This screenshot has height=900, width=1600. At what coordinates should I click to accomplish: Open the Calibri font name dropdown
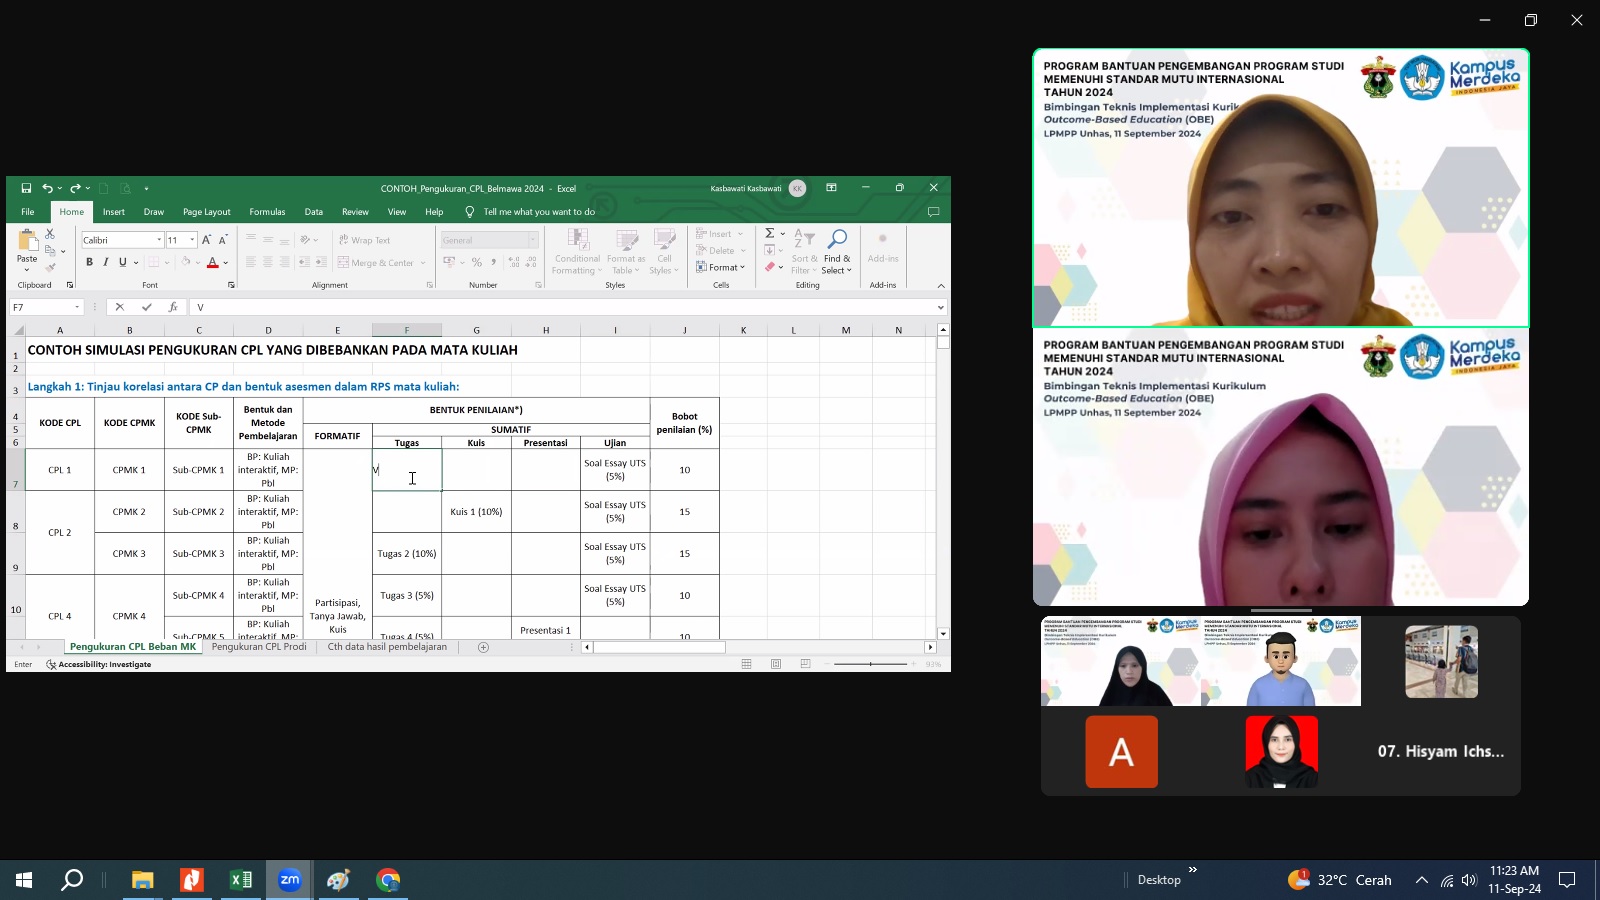tap(159, 240)
